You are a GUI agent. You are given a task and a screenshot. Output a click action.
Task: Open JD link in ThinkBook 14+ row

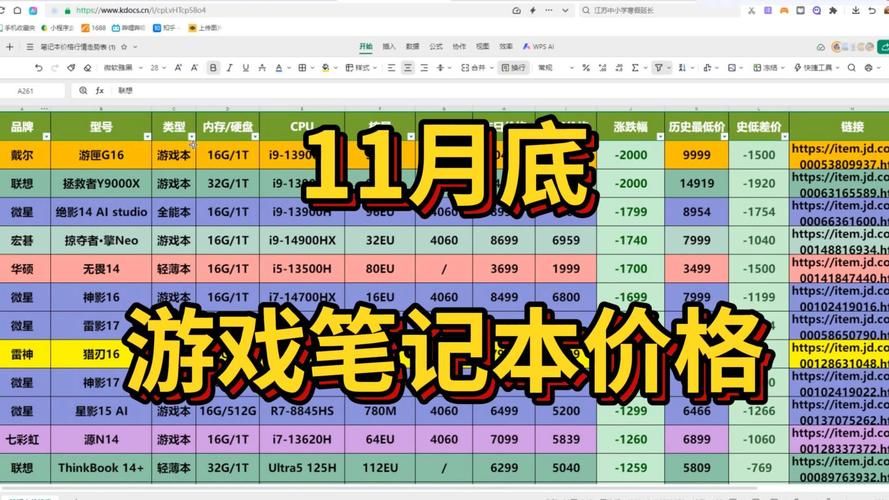(x=840, y=468)
